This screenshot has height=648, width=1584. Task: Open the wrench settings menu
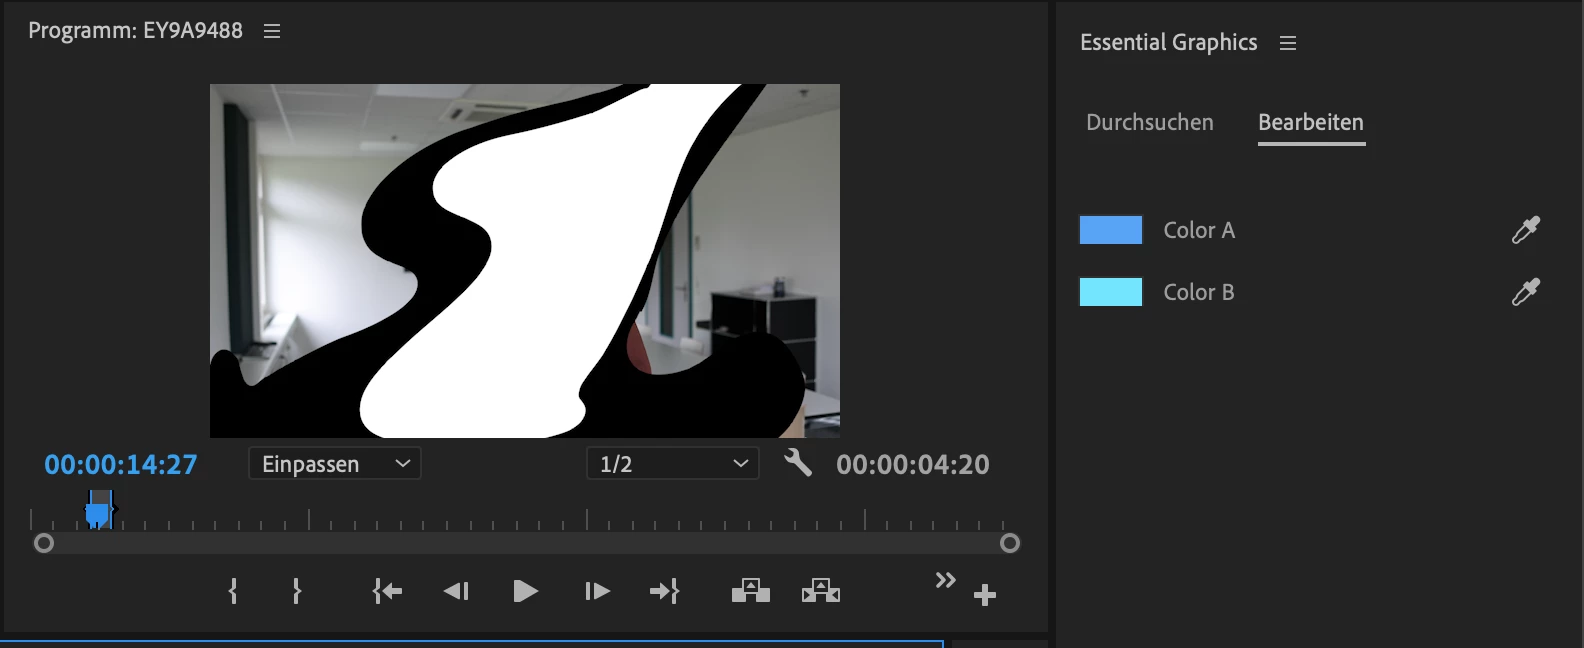pos(797,463)
